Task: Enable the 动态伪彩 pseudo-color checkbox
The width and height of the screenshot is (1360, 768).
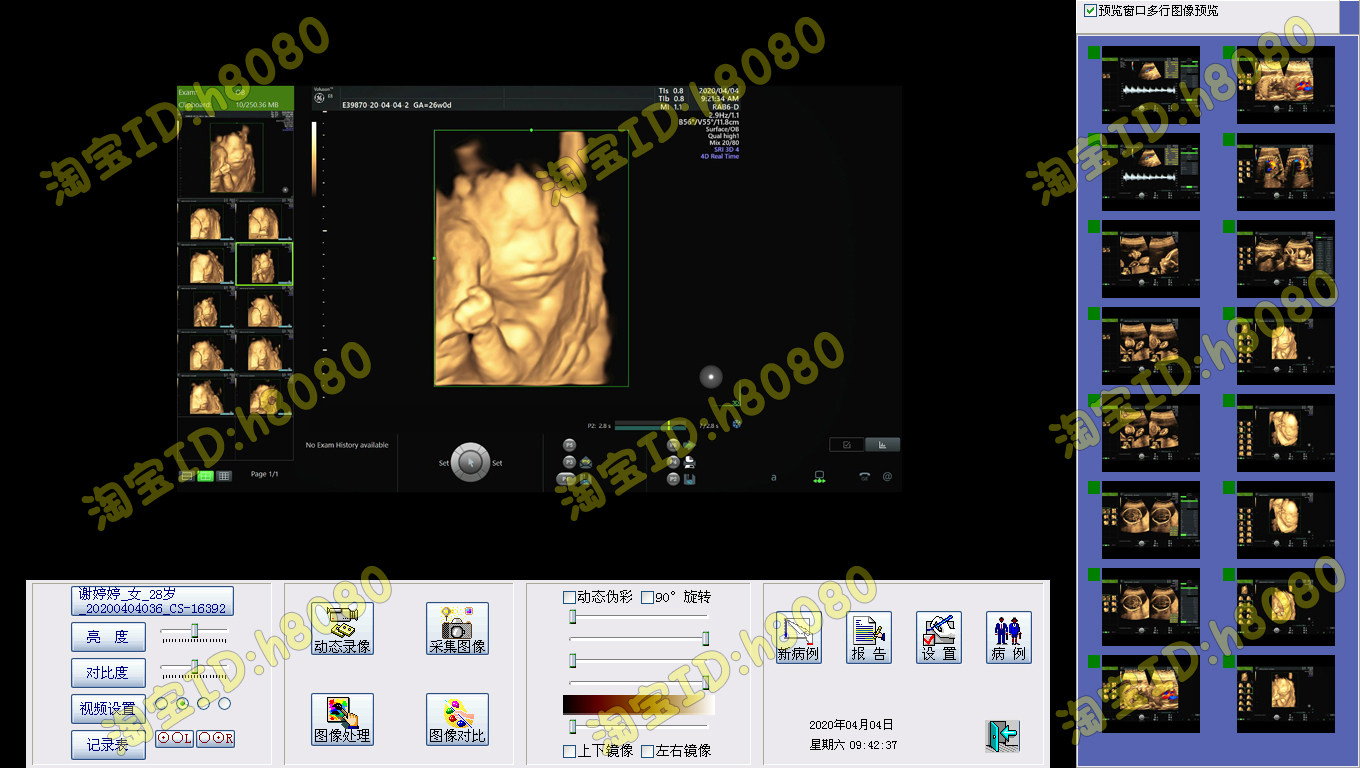Action: coord(569,597)
